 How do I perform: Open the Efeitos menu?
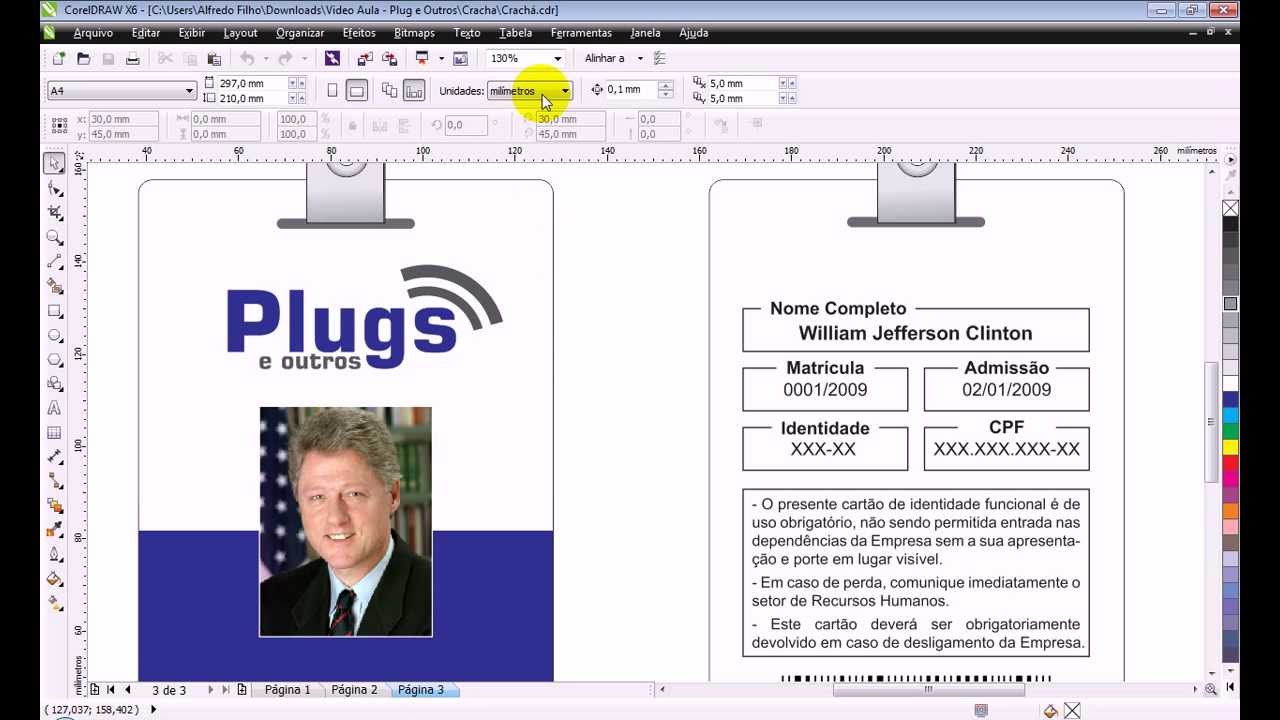pos(359,33)
